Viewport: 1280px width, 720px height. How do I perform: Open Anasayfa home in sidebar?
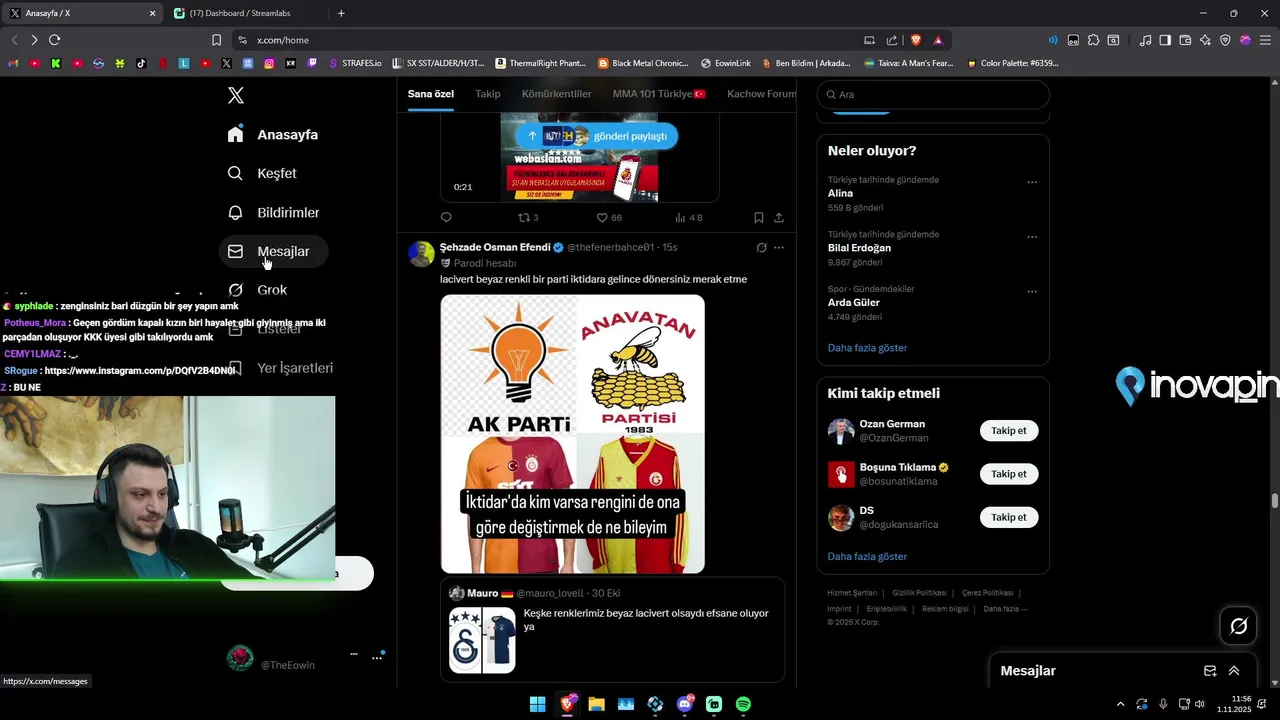point(273,134)
